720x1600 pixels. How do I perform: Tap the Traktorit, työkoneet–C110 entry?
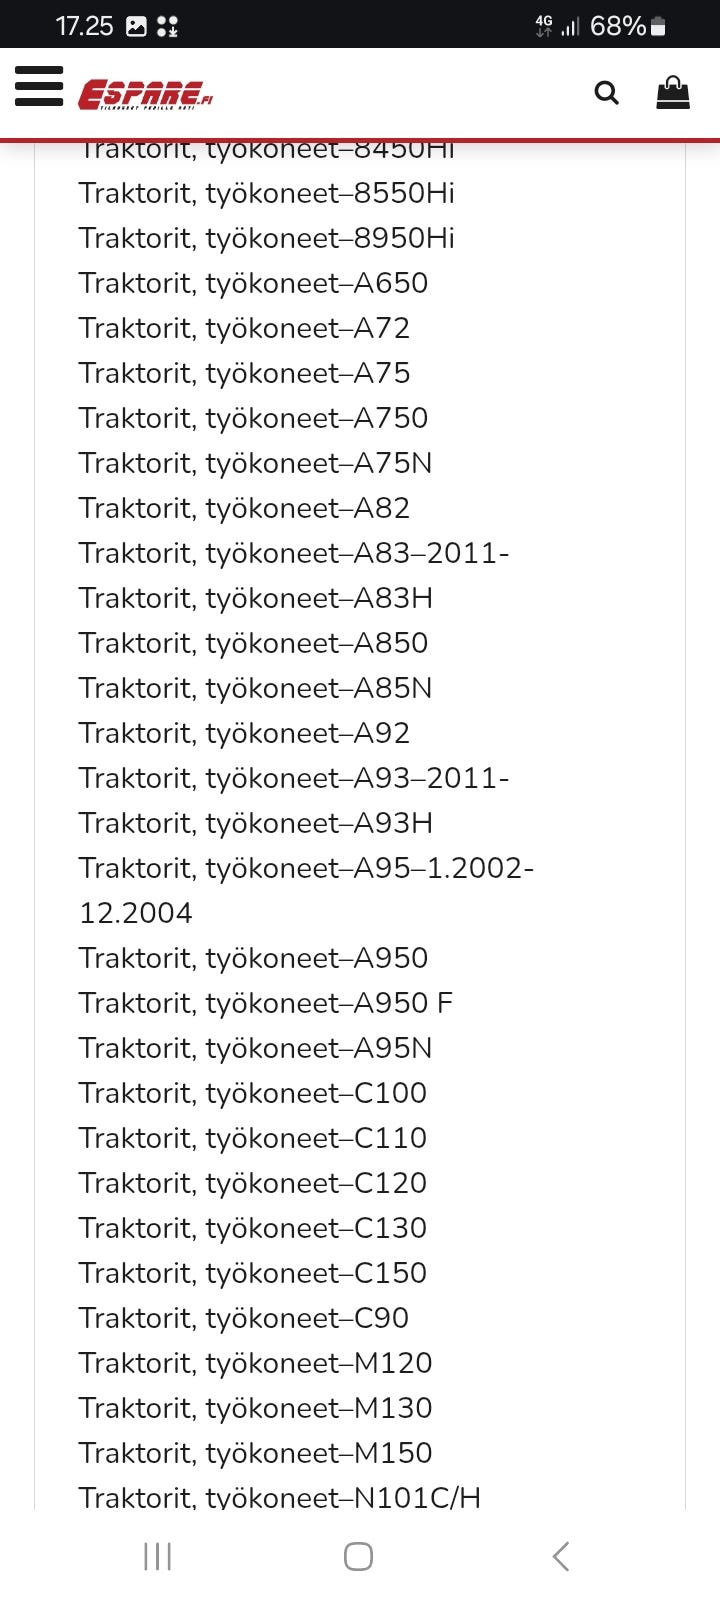[252, 1138]
